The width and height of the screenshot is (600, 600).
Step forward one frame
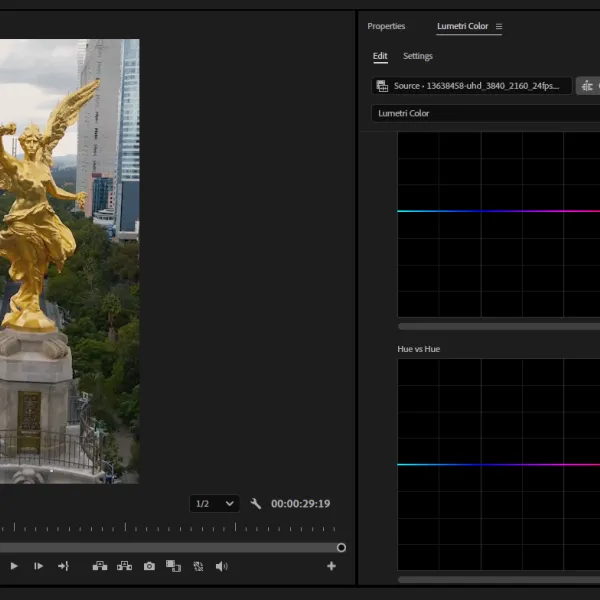coord(38,566)
